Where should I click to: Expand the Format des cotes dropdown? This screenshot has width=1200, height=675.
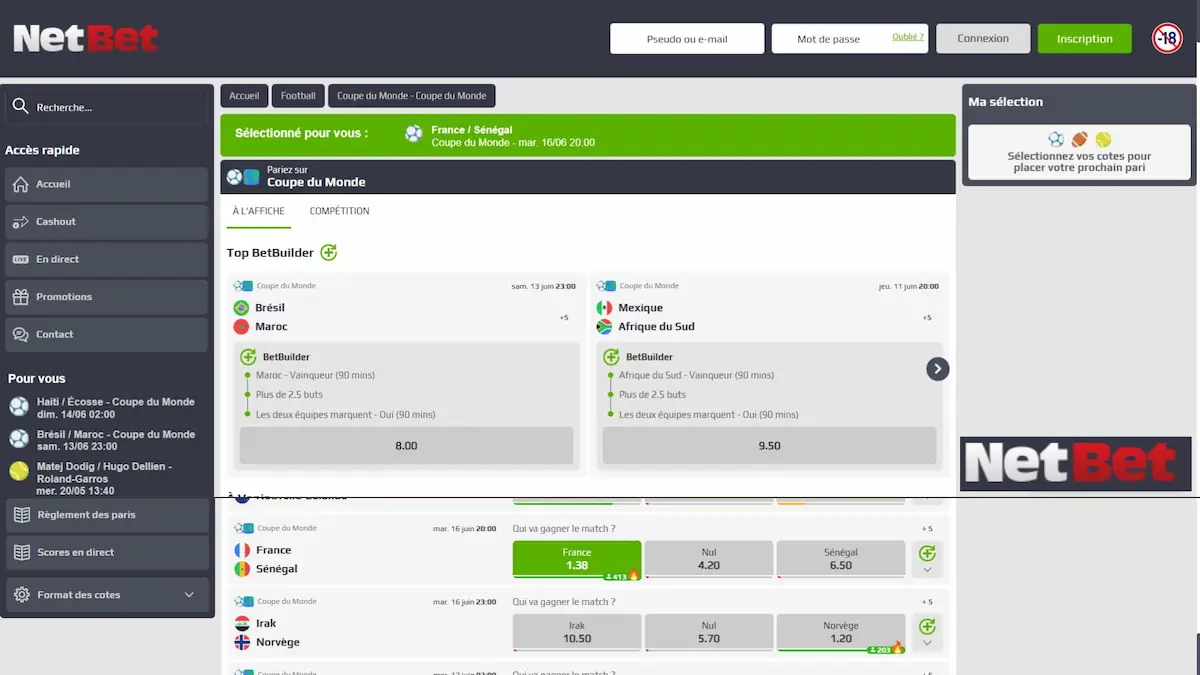[x=190, y=595]
